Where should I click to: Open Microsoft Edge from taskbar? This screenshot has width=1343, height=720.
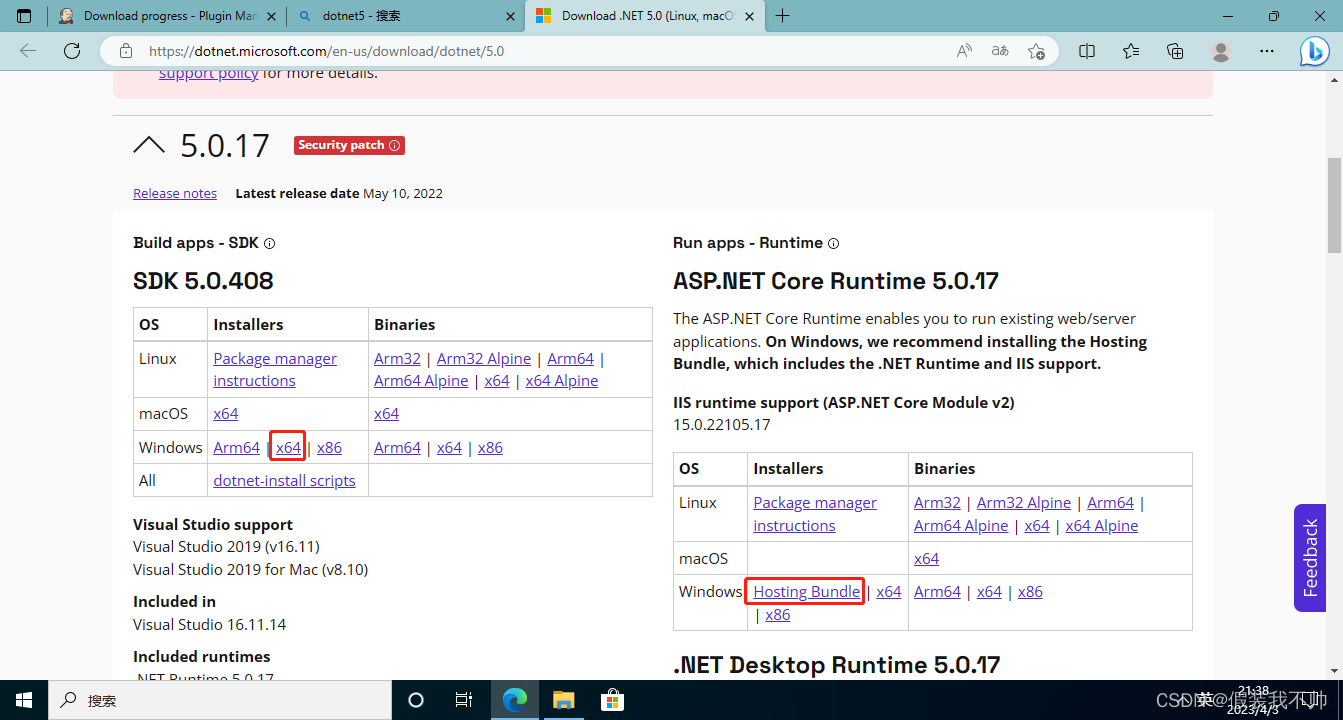pyautogui.click(x=515, y=700)
